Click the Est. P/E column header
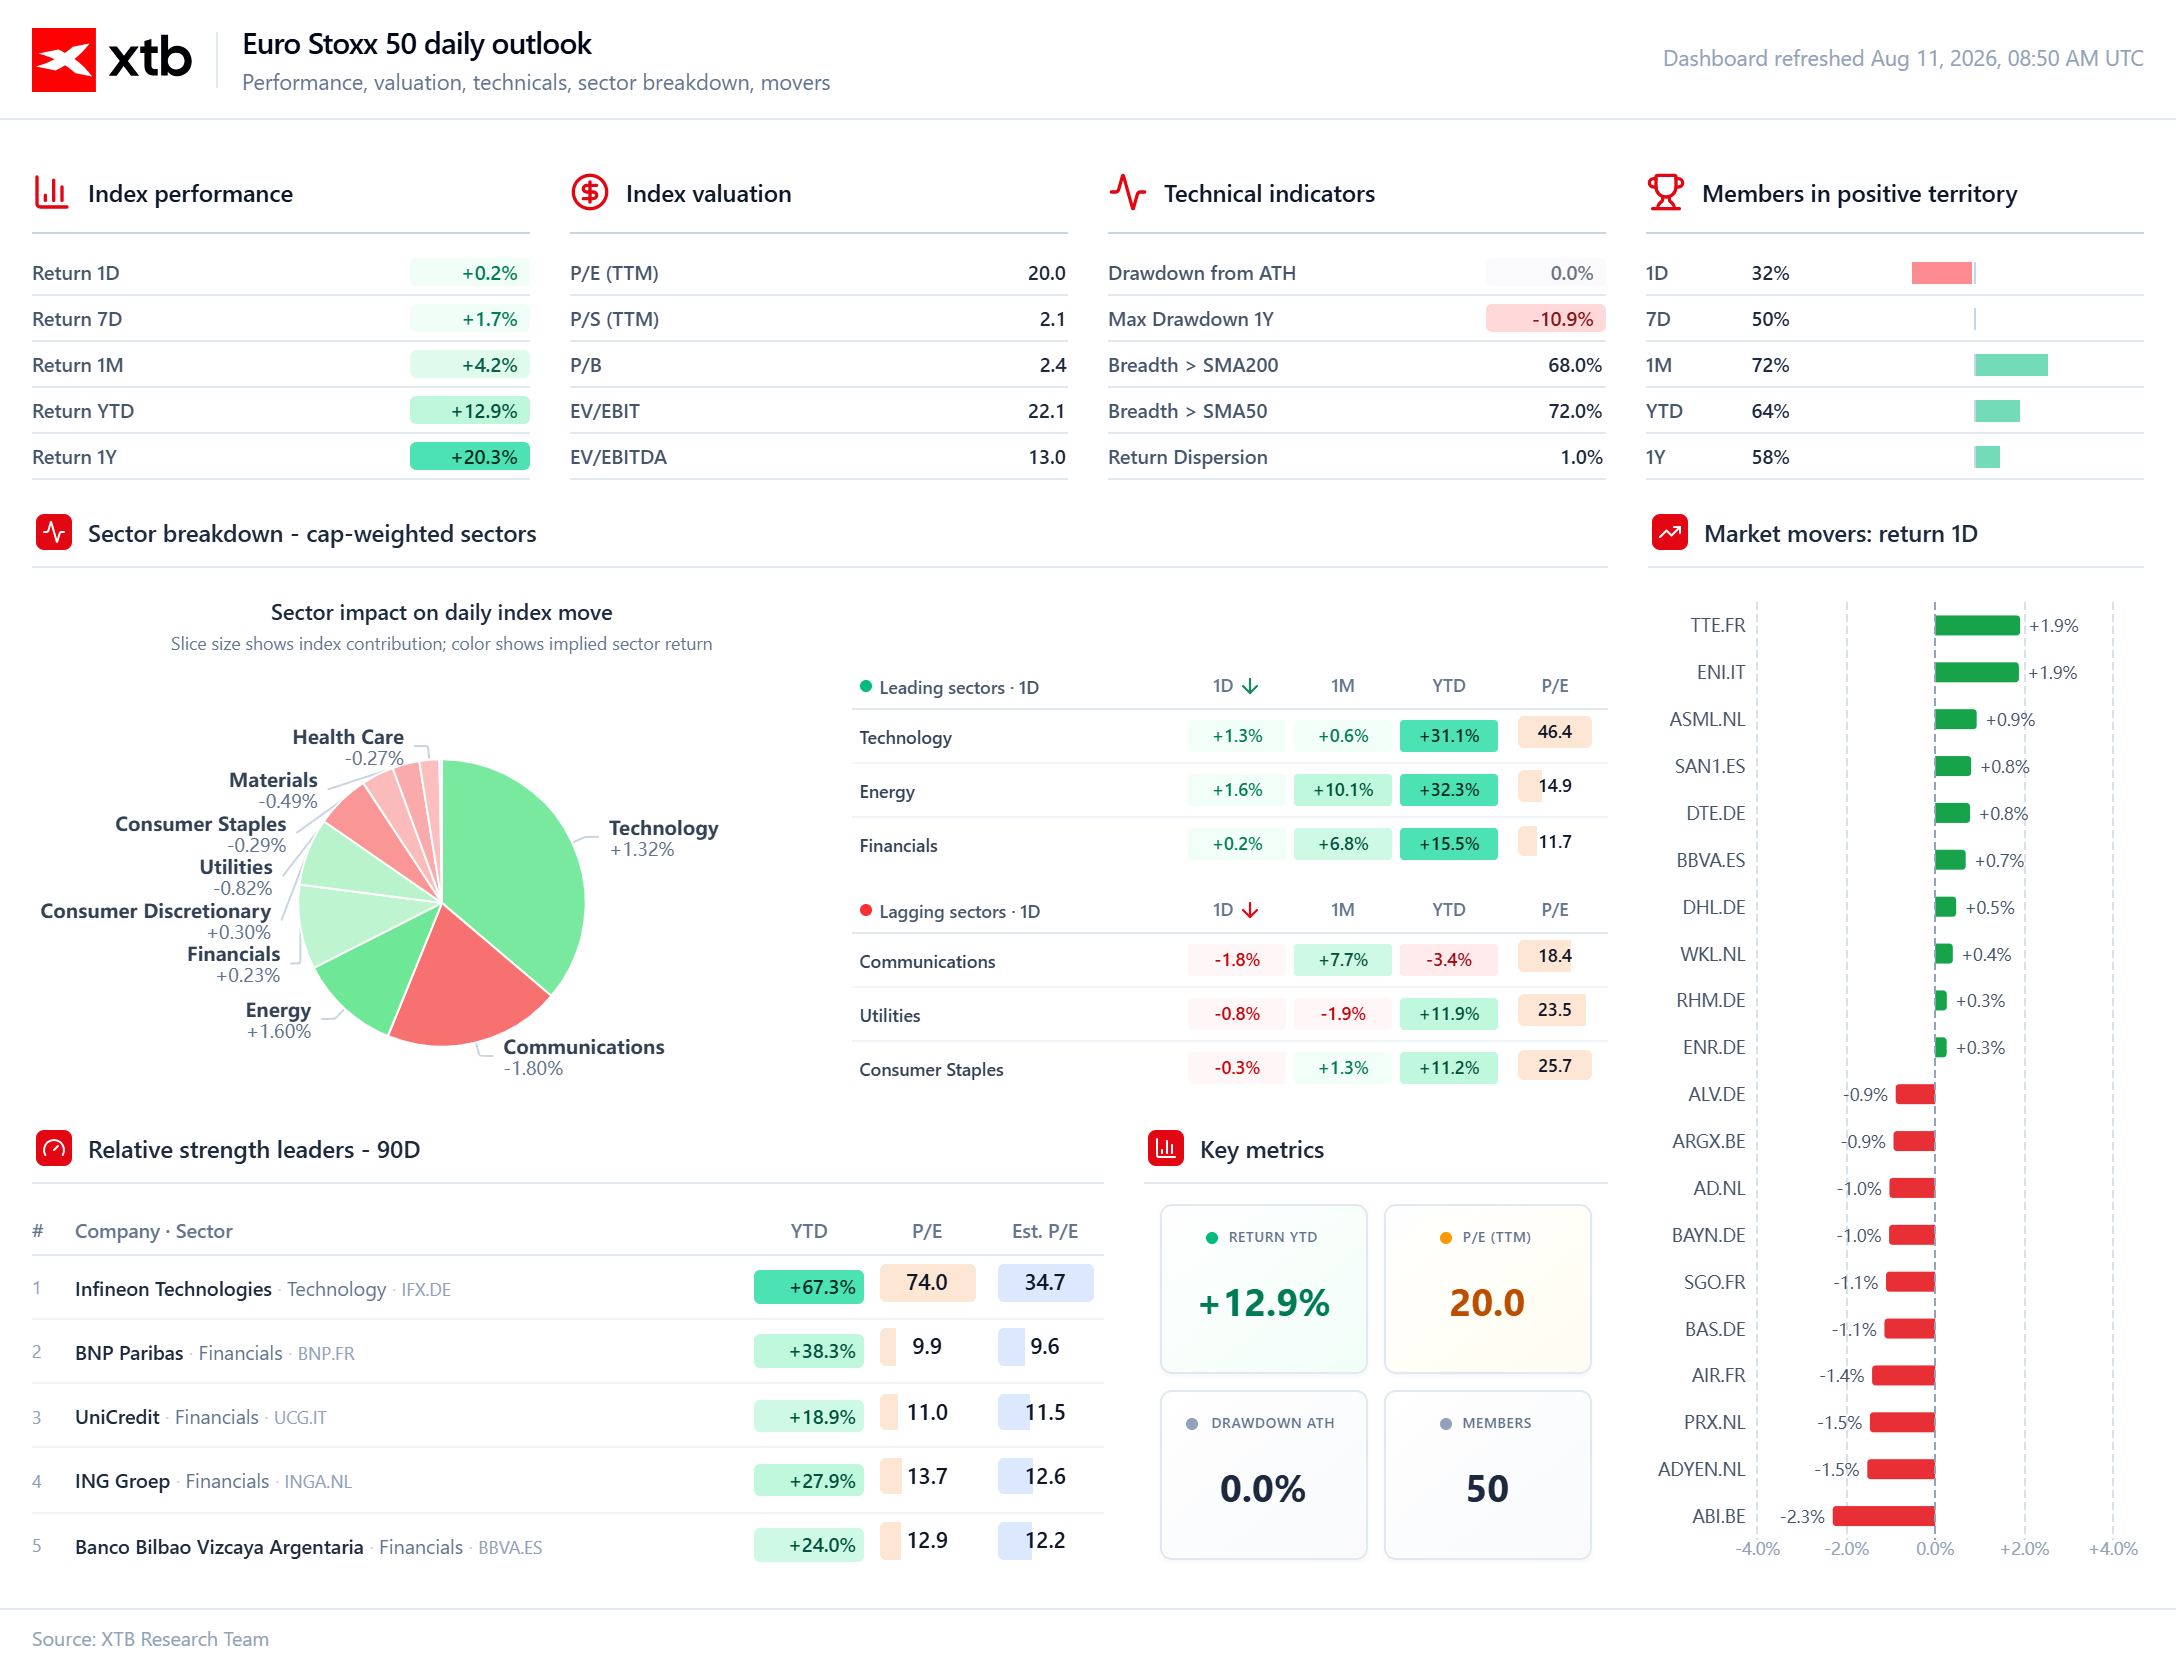2176x1666 pixels. point(1045,1231)
